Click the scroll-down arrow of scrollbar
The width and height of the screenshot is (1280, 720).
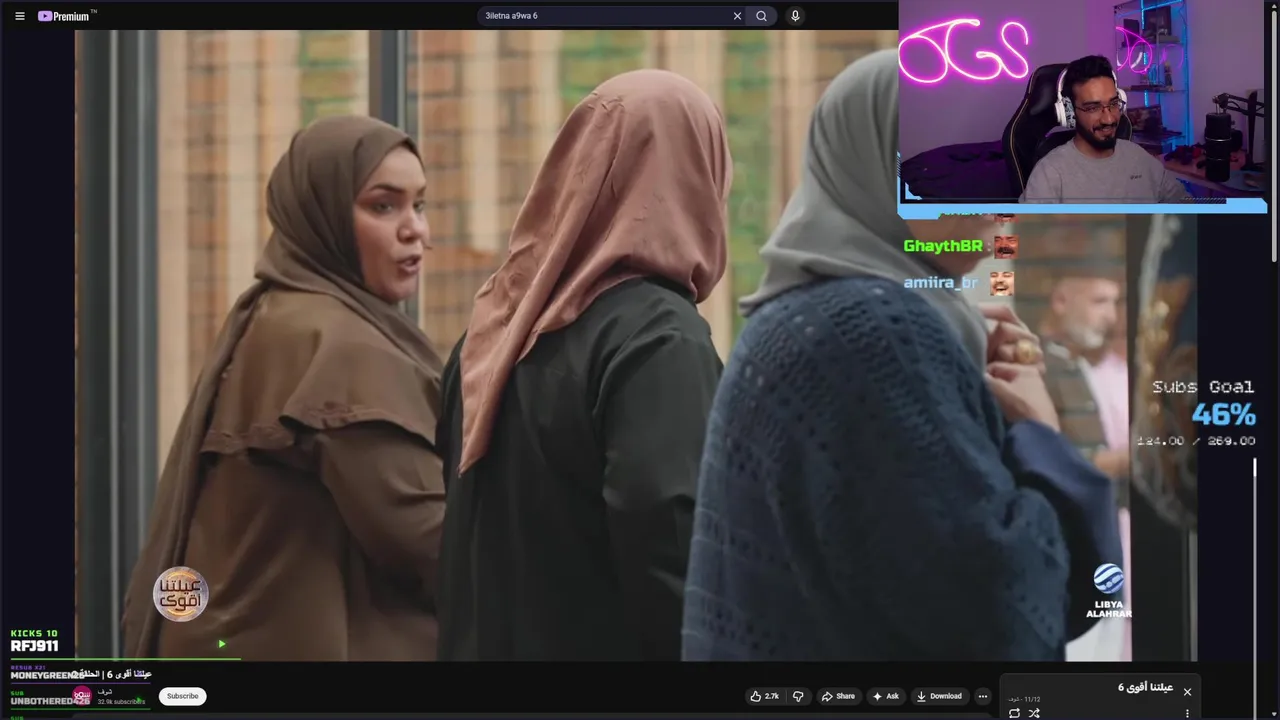pos(1273,714)
